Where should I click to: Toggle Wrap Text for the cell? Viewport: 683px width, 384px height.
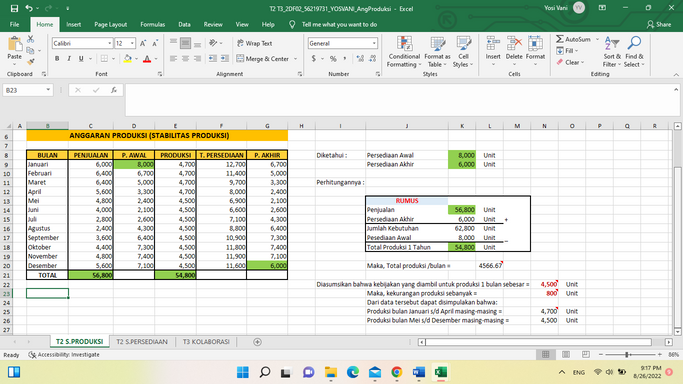(254, 43)
